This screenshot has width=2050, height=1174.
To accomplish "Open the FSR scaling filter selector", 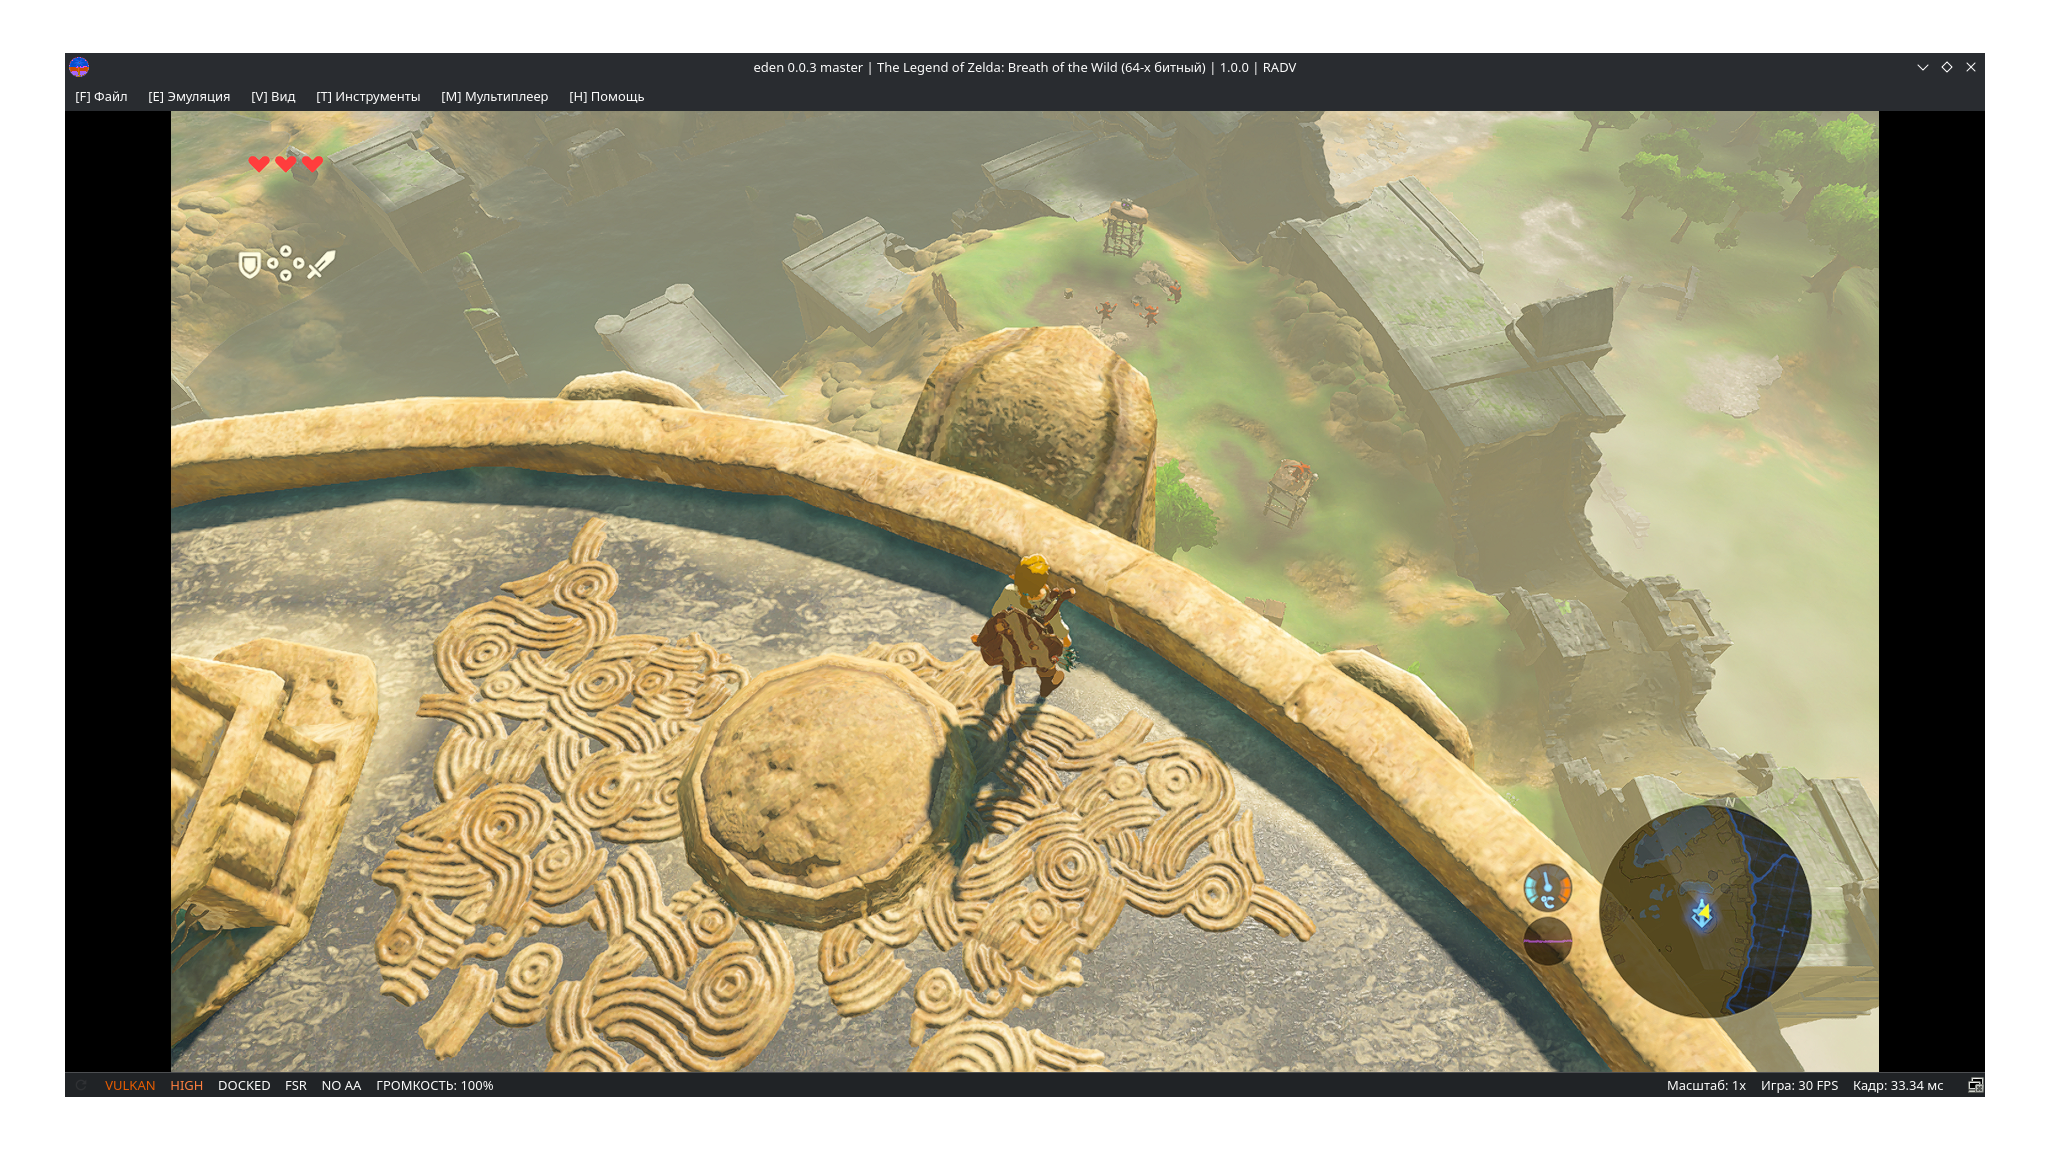I will pyautogui.click(x=296, y=1085).
